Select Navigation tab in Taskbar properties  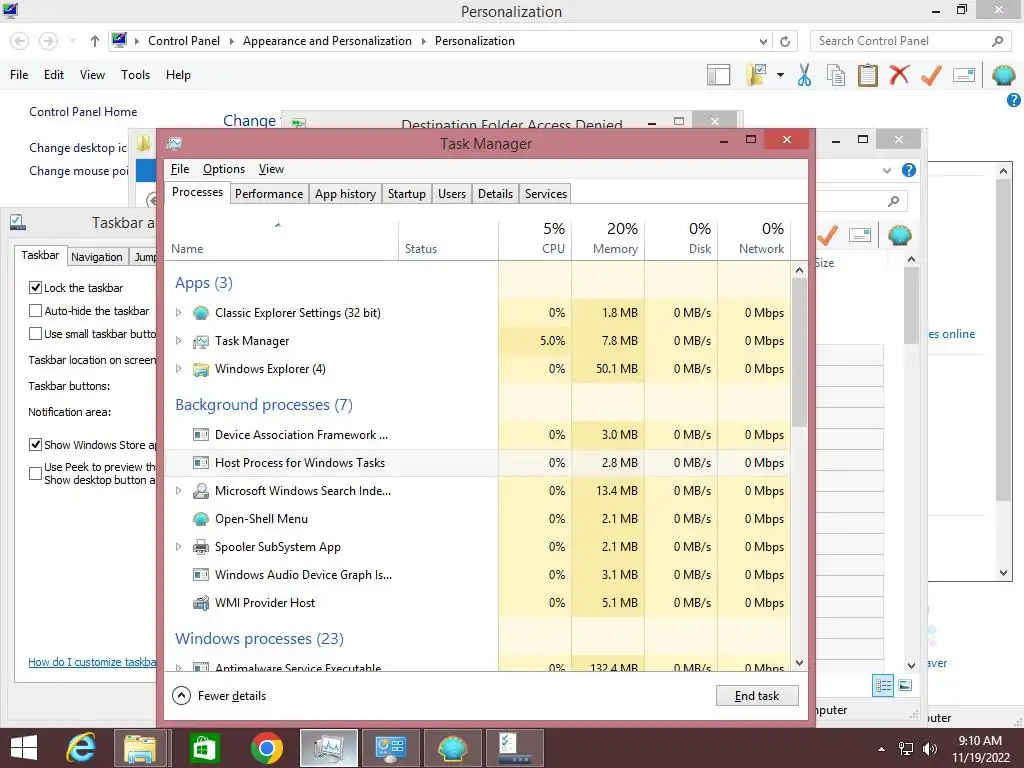tap(97, 257)
